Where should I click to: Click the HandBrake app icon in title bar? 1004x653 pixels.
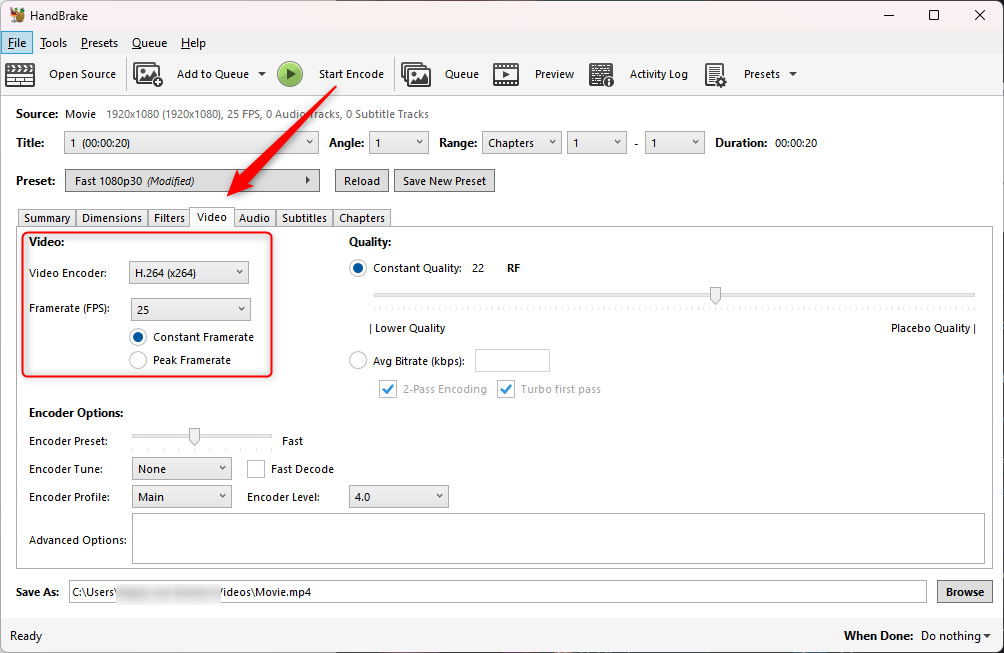(x=17, y=15)
